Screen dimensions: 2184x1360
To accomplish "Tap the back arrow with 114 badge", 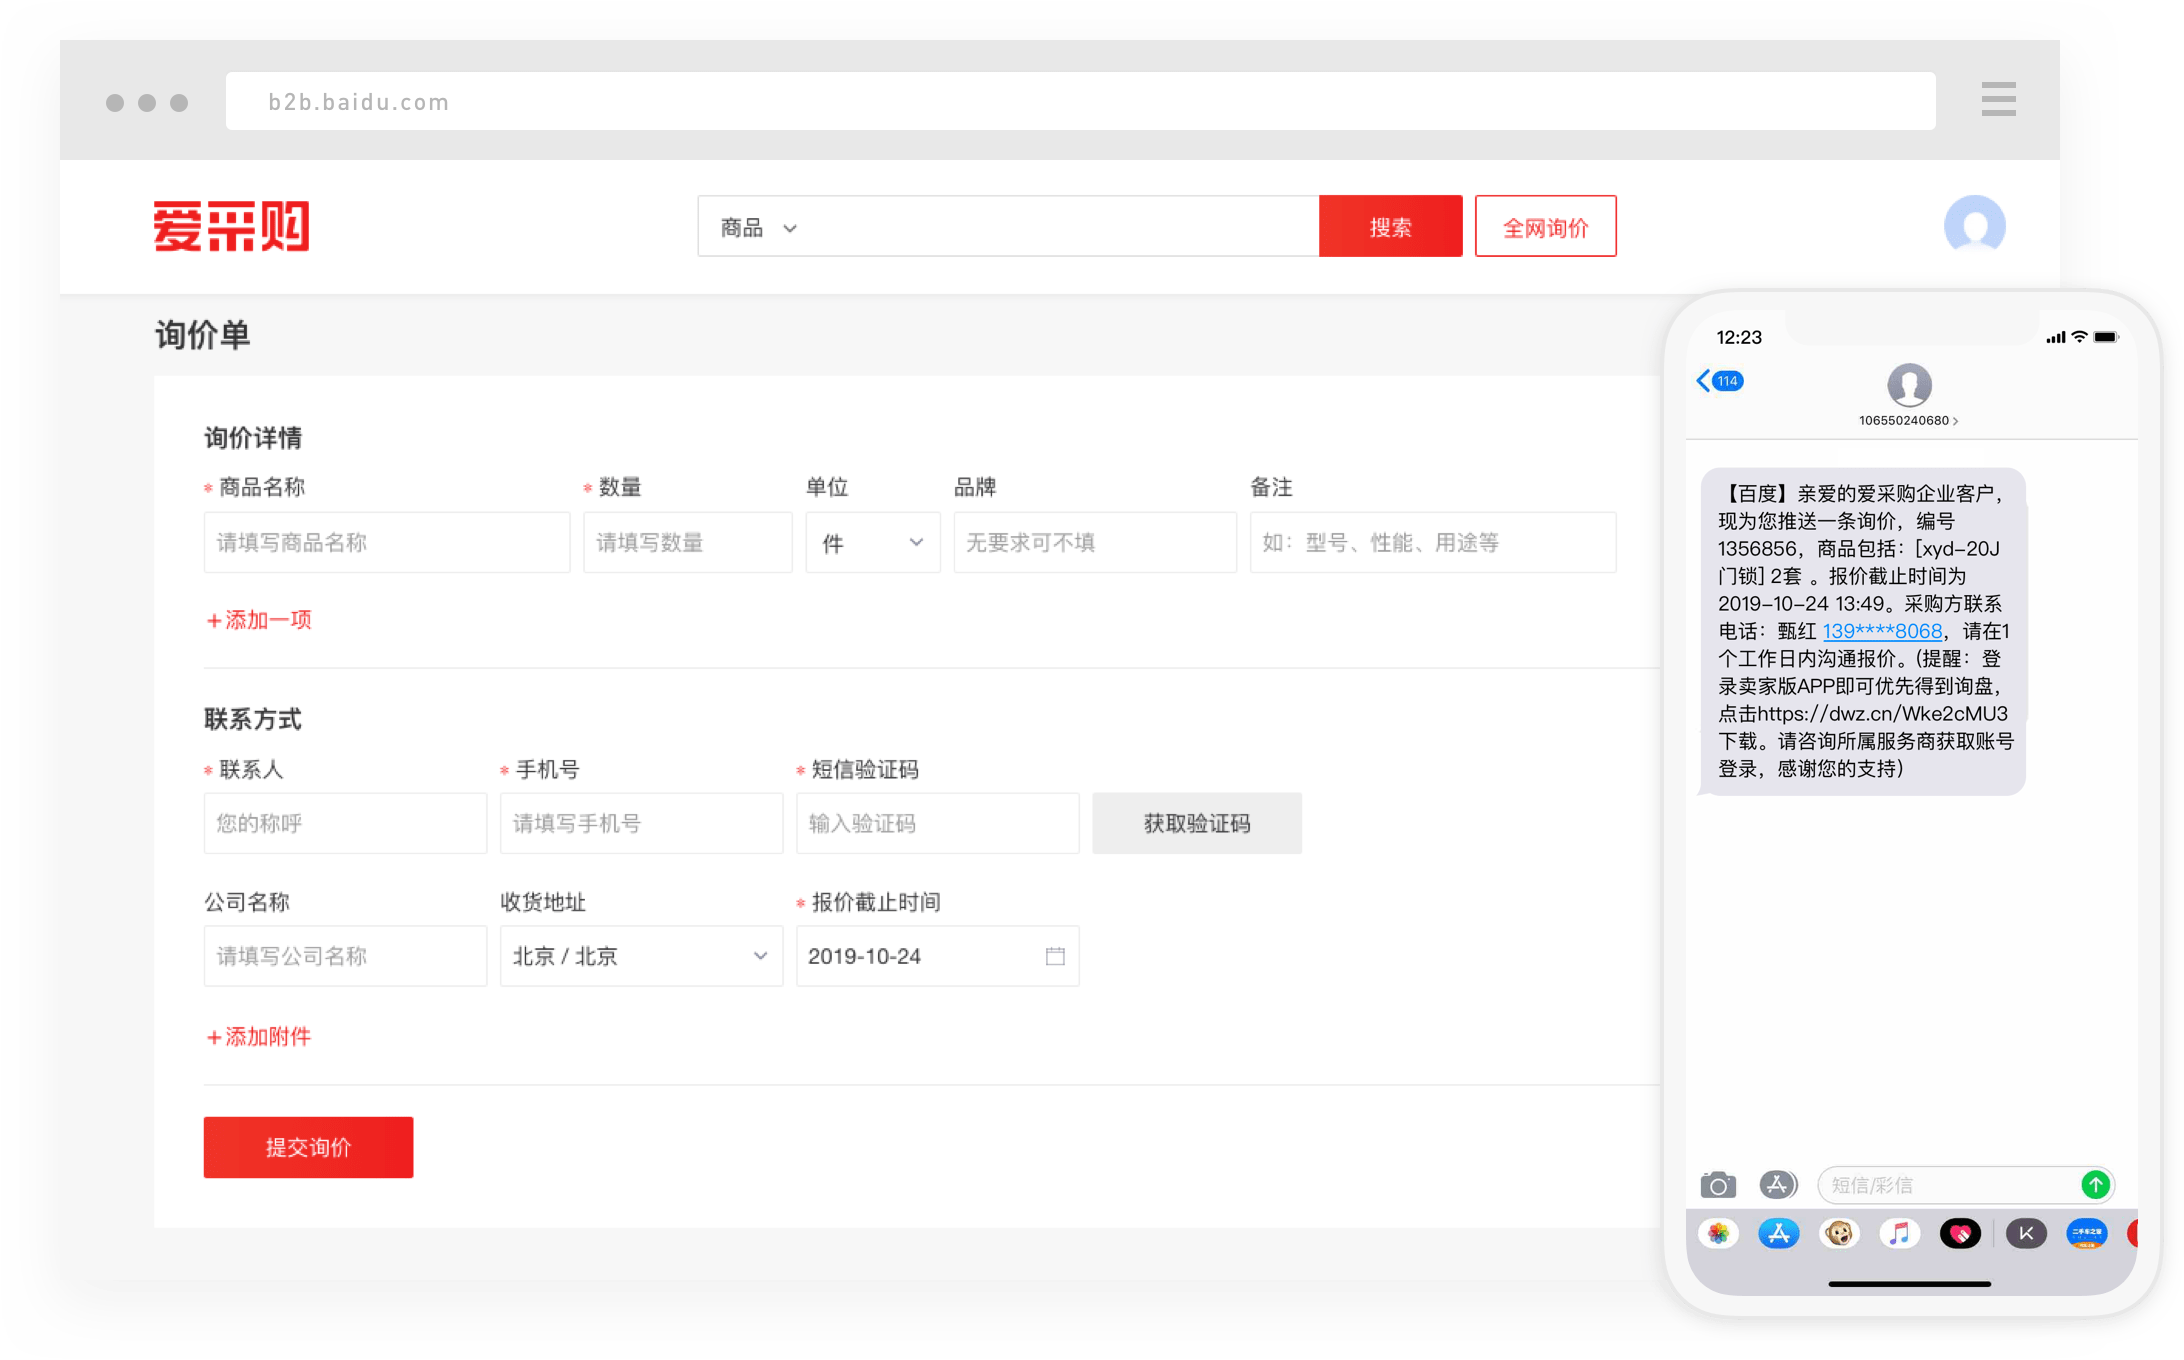I will coord(1719,381).
